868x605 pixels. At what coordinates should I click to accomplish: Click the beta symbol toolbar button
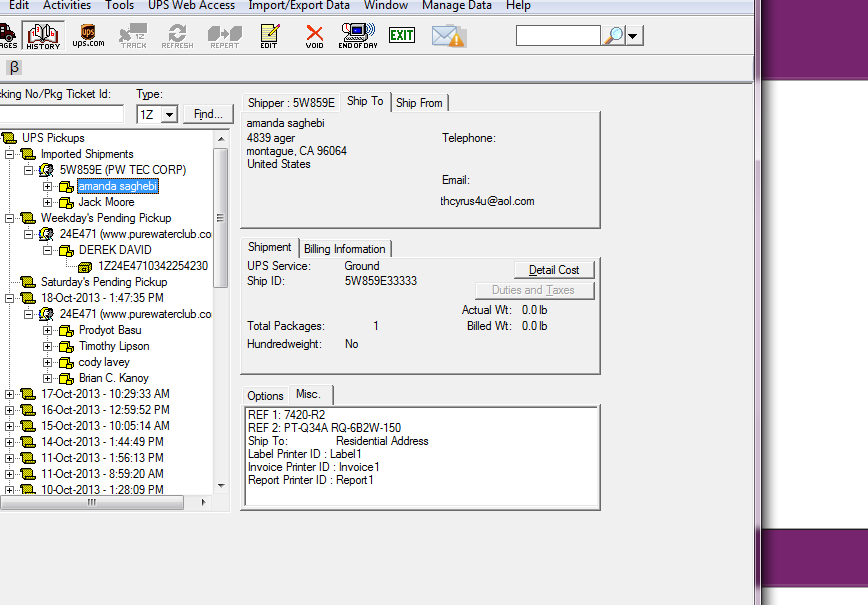[x=14, y=68]
